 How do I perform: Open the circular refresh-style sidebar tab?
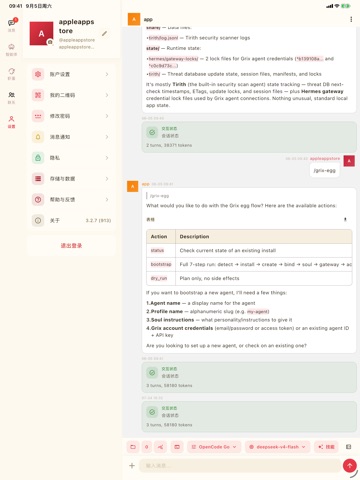coord(11,73)
